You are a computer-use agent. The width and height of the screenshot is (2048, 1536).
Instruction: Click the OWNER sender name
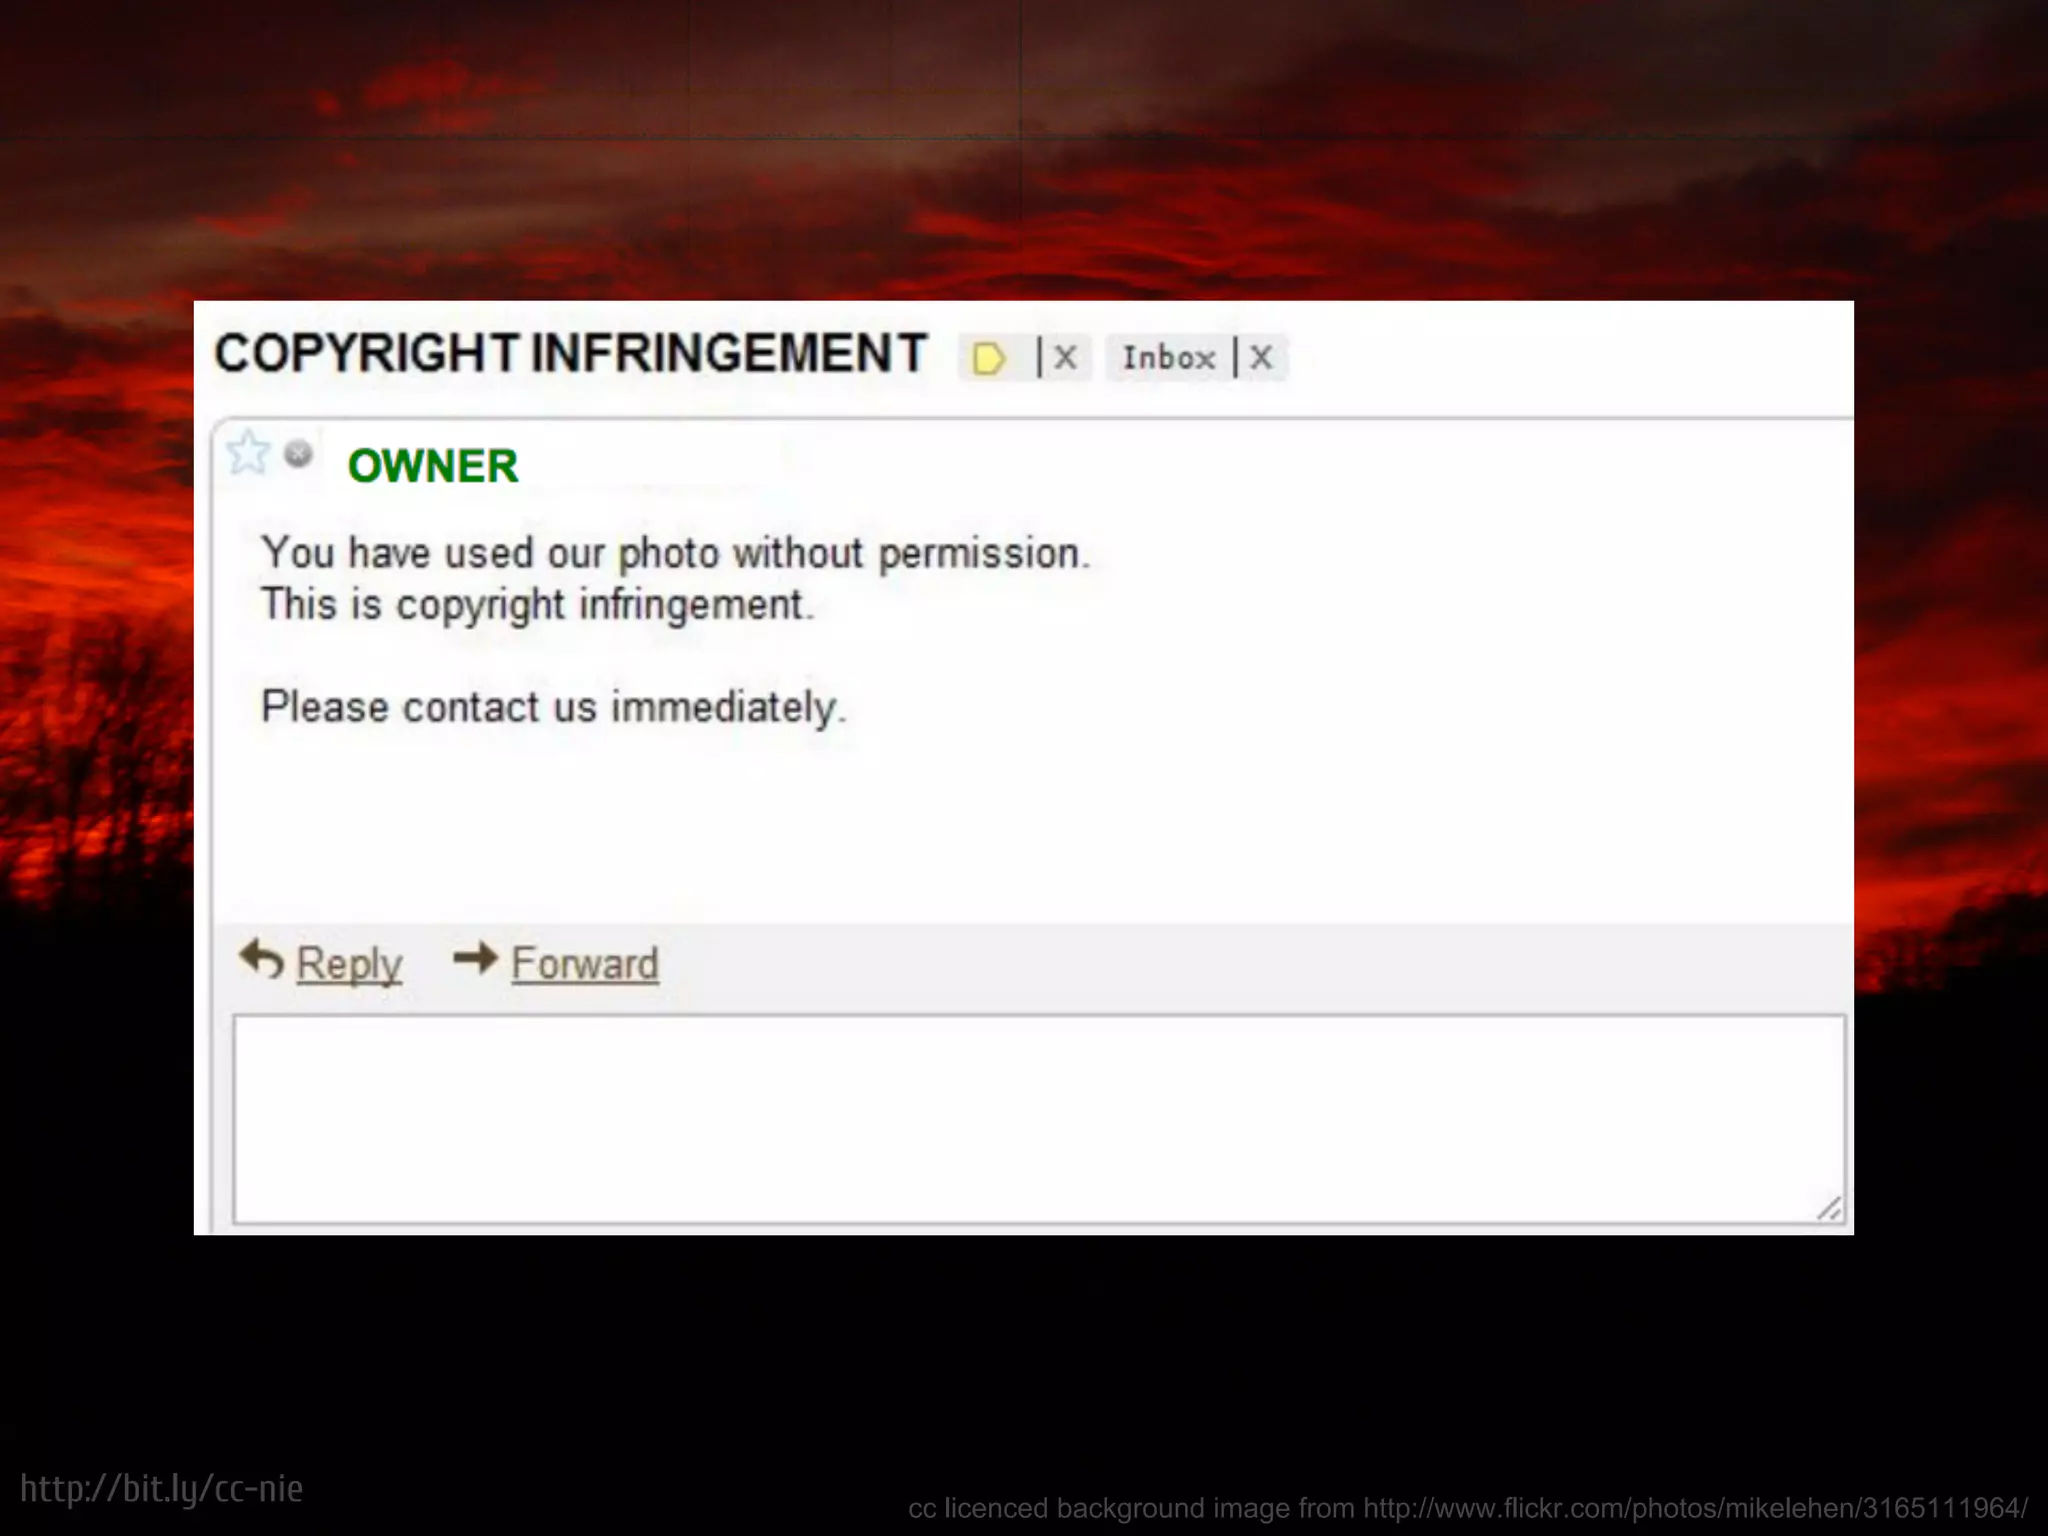[x=433, y=466]
